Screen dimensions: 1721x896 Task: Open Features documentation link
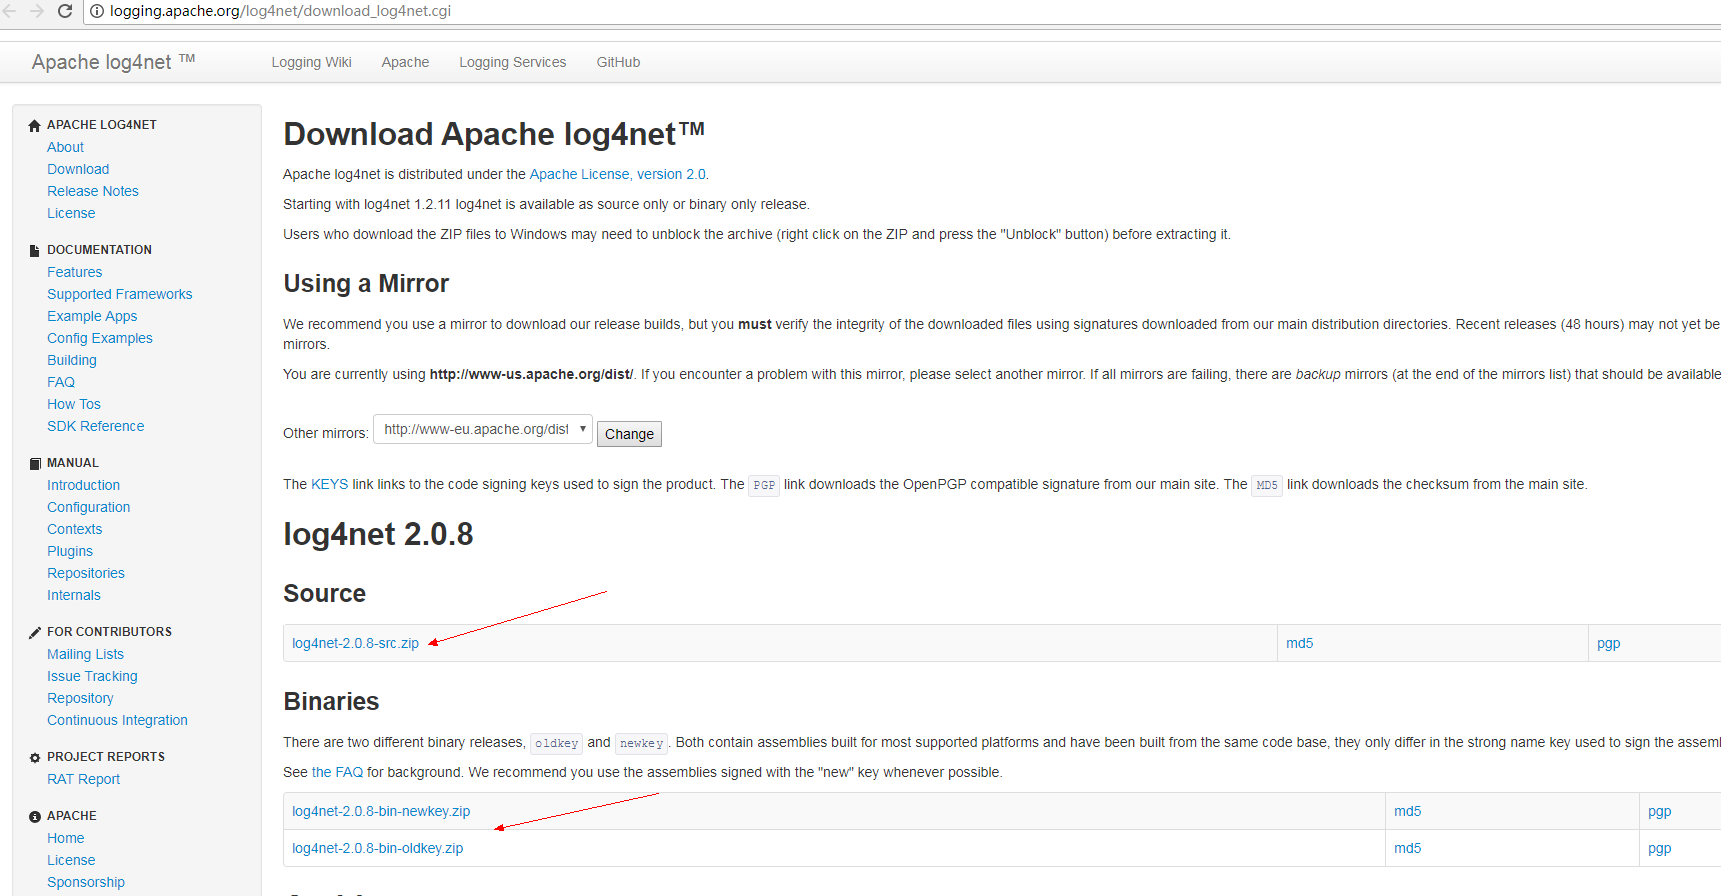coord(74,272)
